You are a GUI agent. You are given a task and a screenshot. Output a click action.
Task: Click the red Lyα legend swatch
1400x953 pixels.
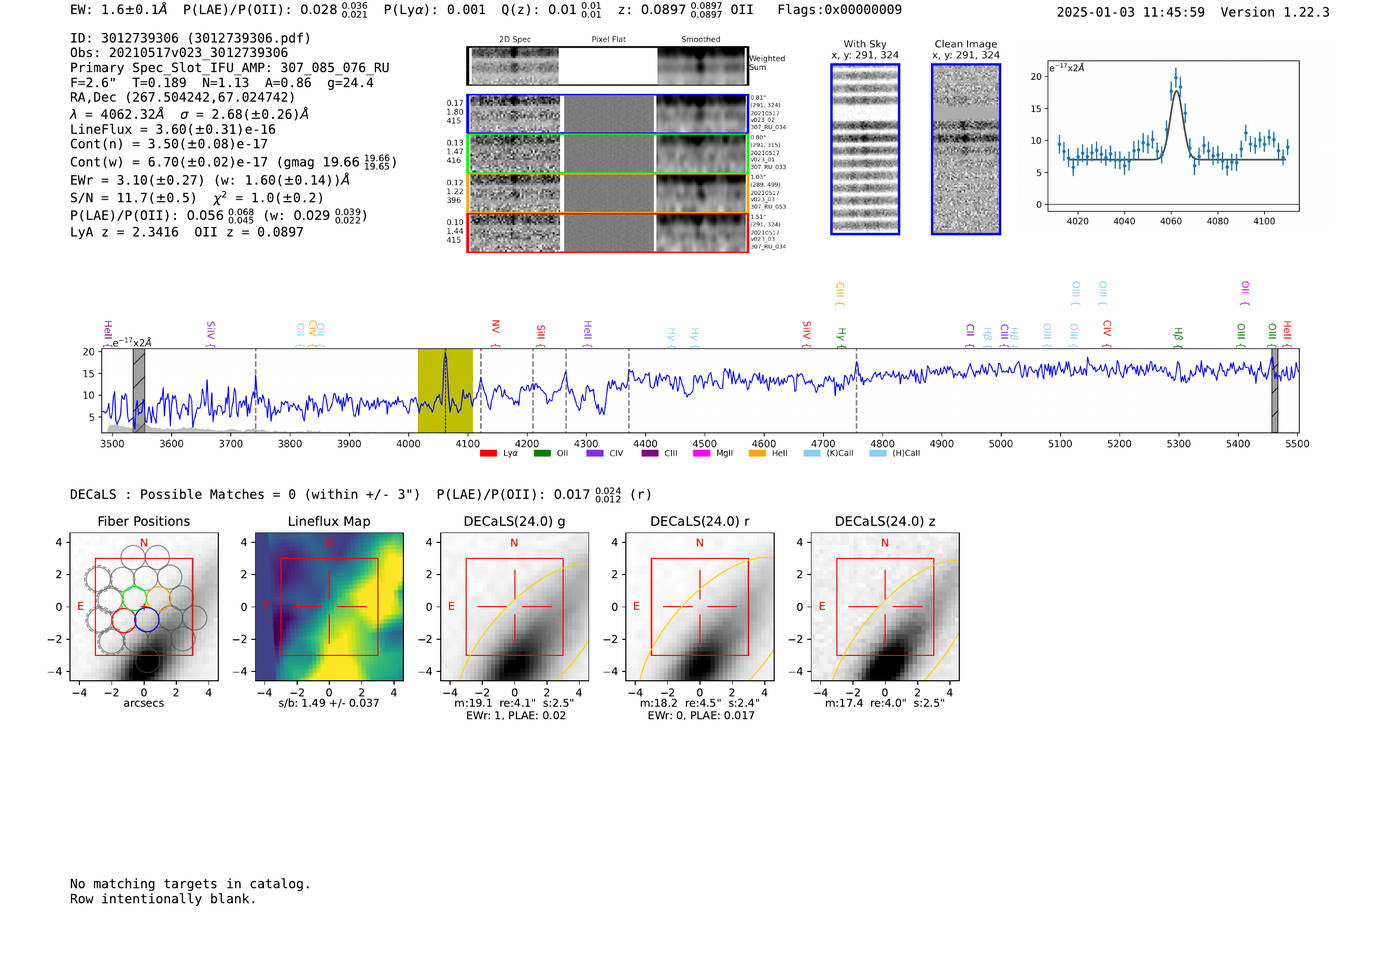[x=488, y=453]
